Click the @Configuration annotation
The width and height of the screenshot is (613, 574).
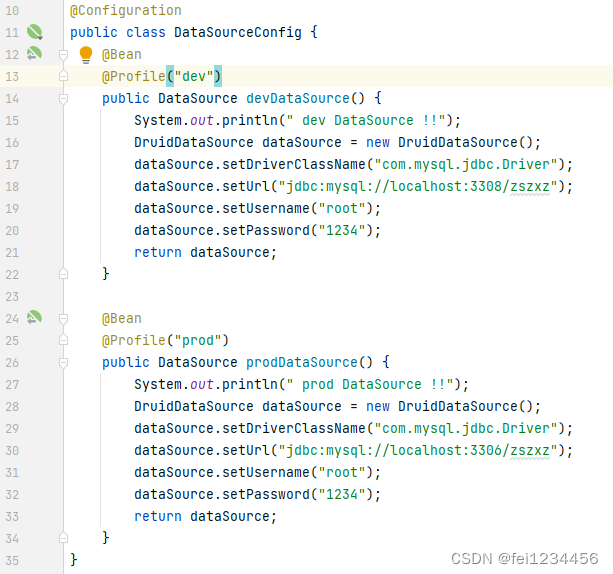(x=125, y=11)
